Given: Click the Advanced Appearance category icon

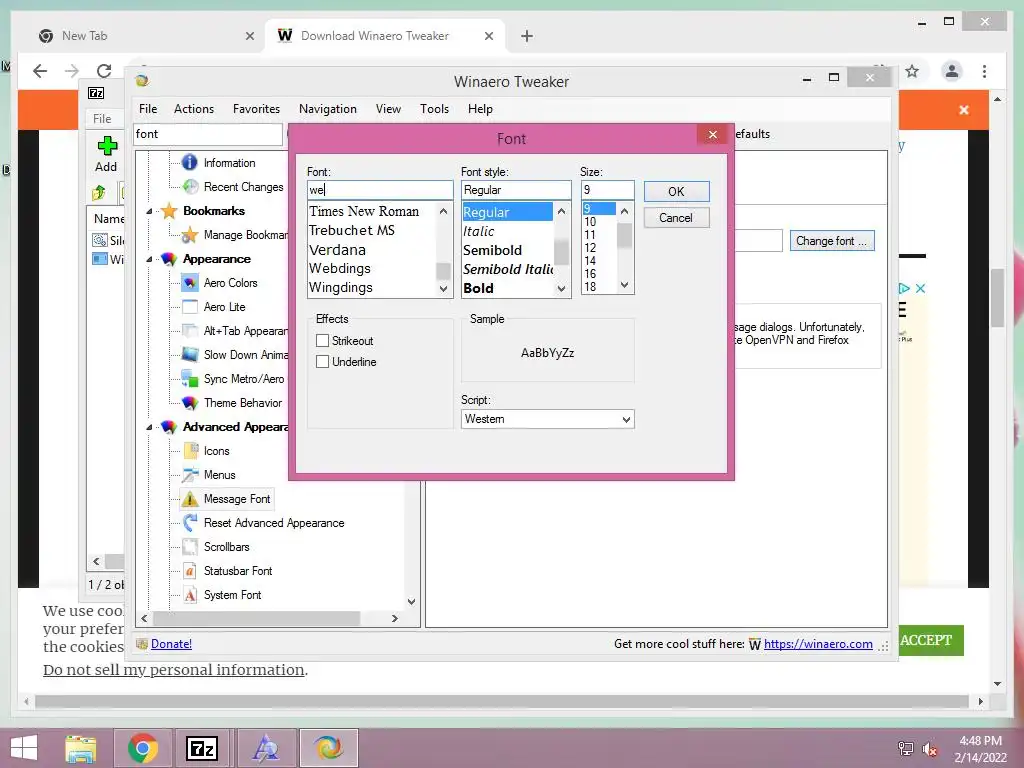Looking at the screenshot, I should coord(169,427).
